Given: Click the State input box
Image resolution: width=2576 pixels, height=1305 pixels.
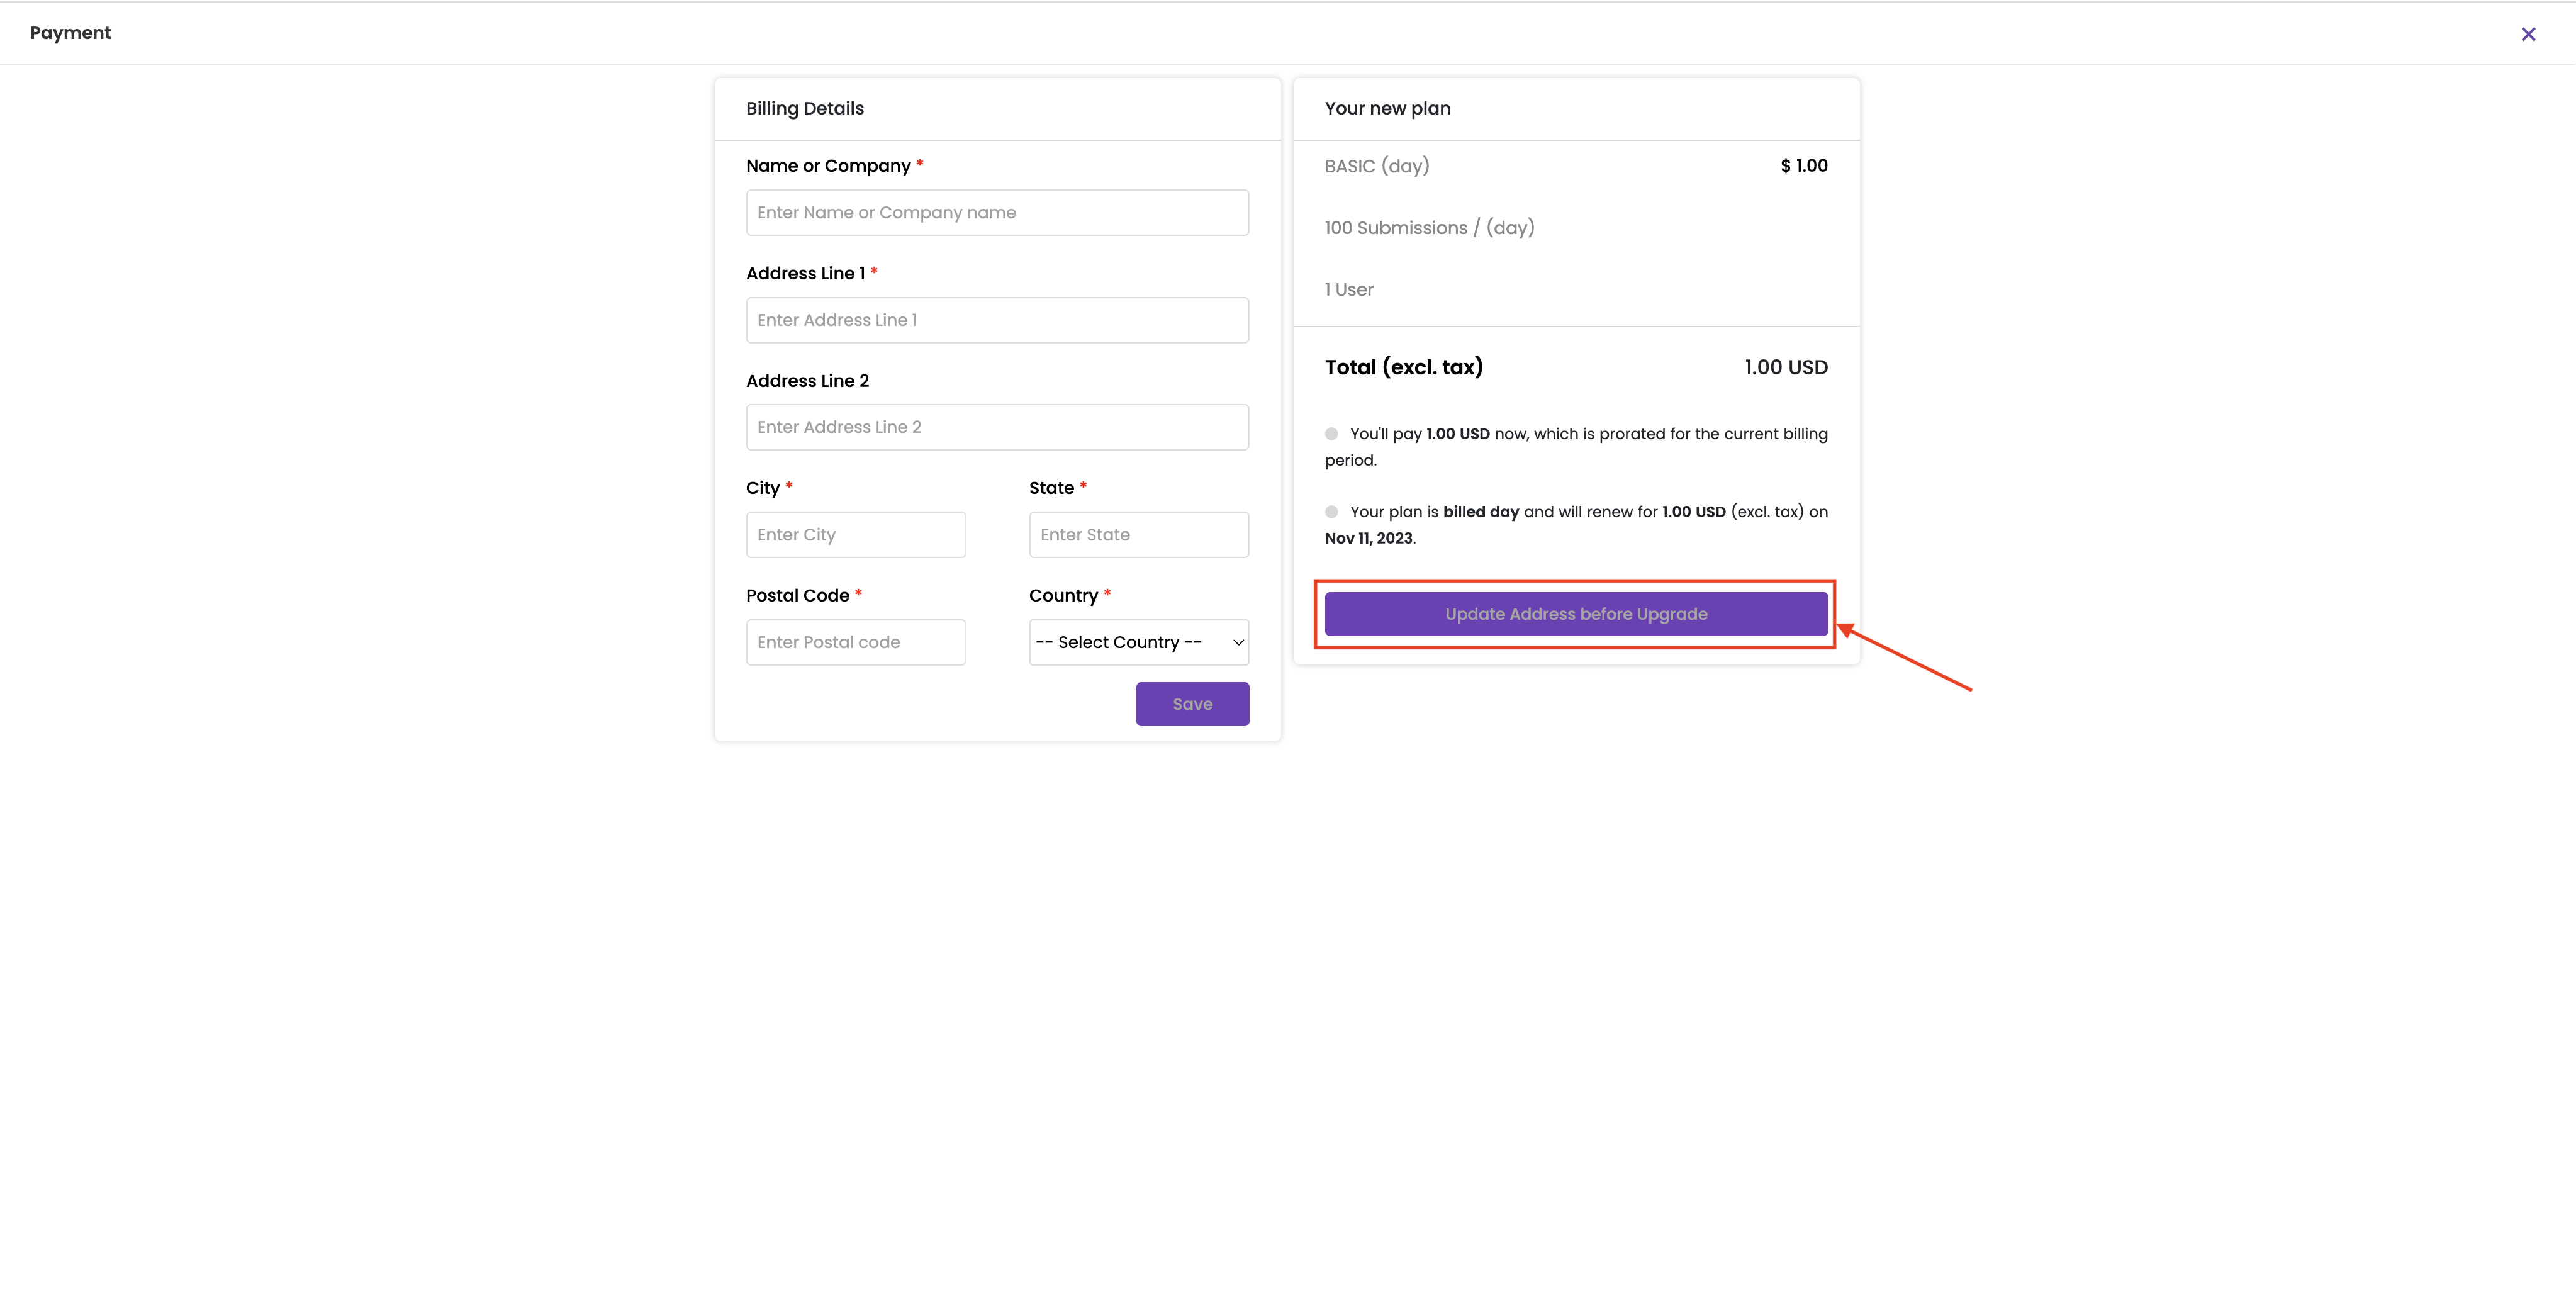Looking at the screenshot, I should click(1139, 535).
